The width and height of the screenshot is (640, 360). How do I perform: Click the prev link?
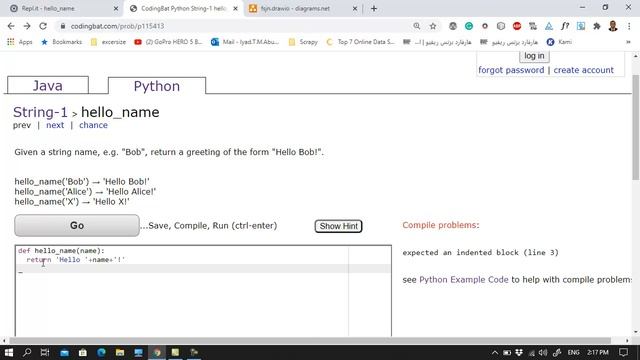pyautogui.click(x=22, y=125)
